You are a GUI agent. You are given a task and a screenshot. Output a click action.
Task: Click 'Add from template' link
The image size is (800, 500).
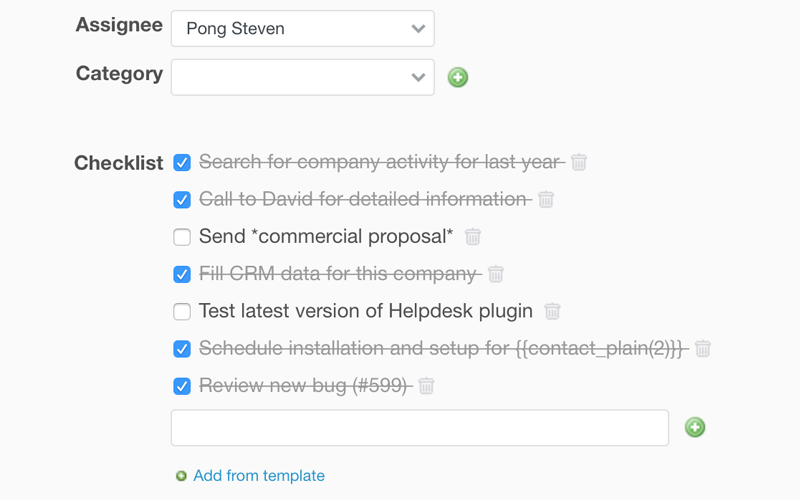coord(259,476)
